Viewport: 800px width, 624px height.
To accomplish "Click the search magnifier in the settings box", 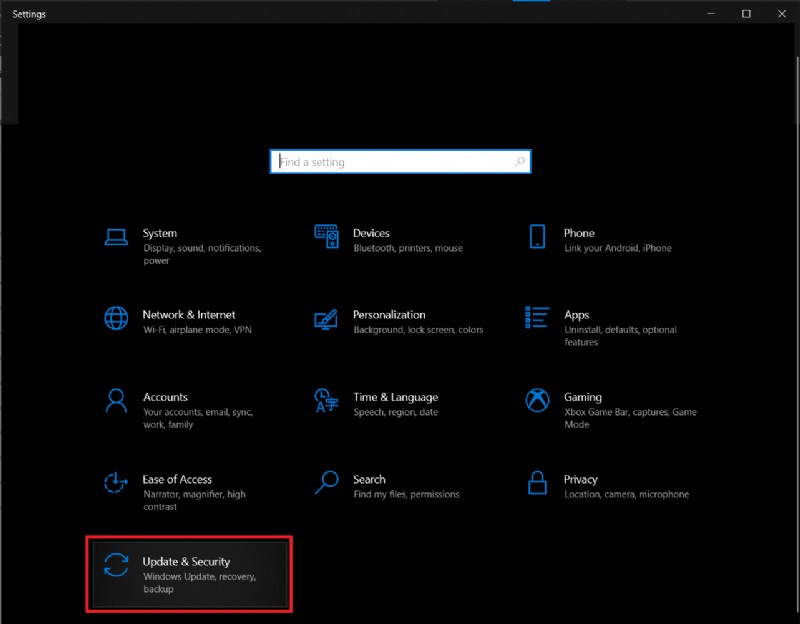I will 520,161.
